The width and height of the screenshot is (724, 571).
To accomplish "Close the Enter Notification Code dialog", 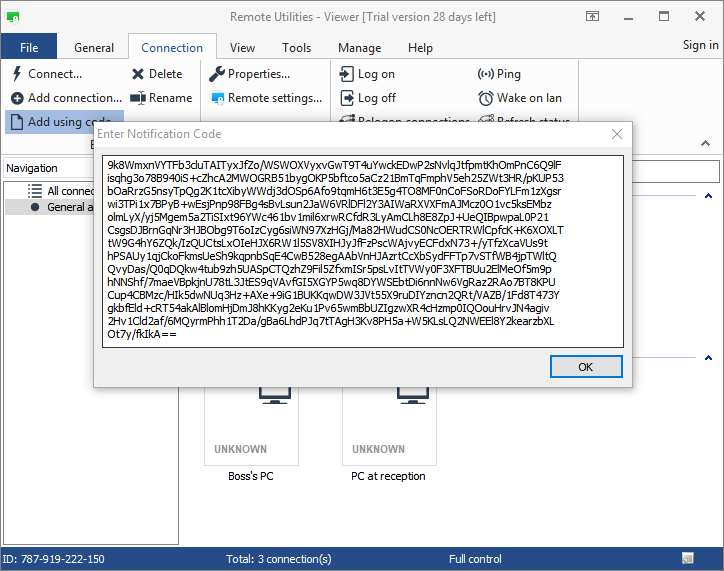I will pos(616,134).
